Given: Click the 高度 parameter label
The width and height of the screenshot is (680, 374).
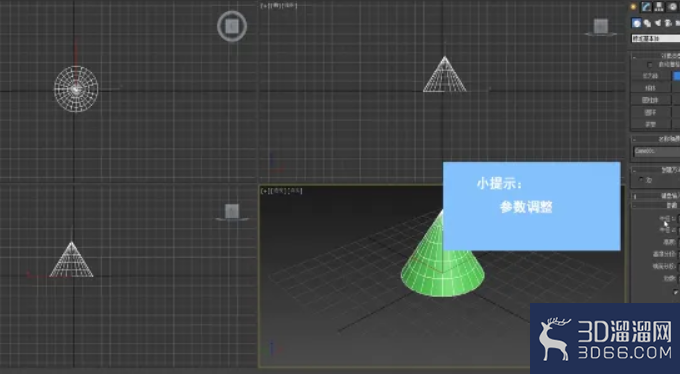Looking at the screenshot, I should coord(669,242).
